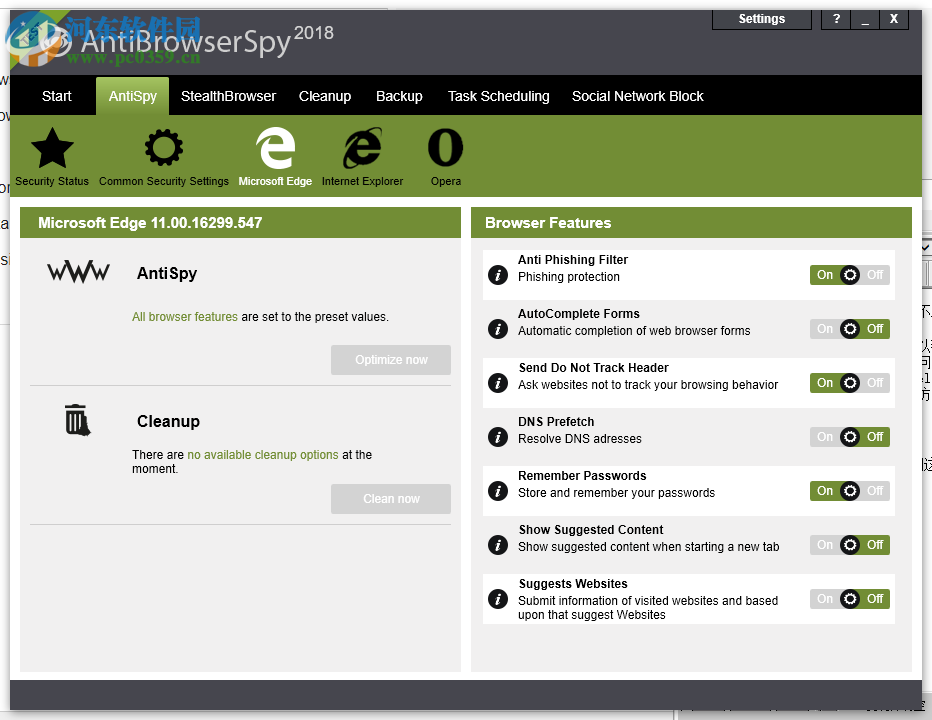Image resolution: width=932 pixels, height=720 pixels.
Task: Open help with the question mark button
Action: tap(836, 19)
